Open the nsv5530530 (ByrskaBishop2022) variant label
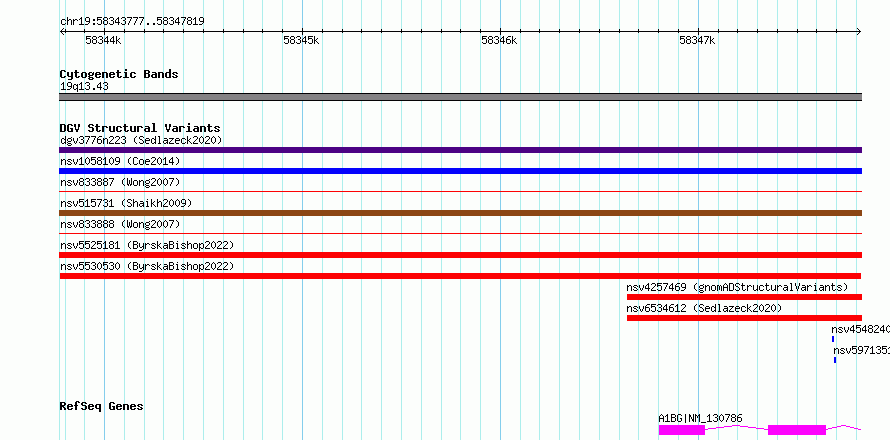Viewport: 890px width, 440px height. point(147,266)
